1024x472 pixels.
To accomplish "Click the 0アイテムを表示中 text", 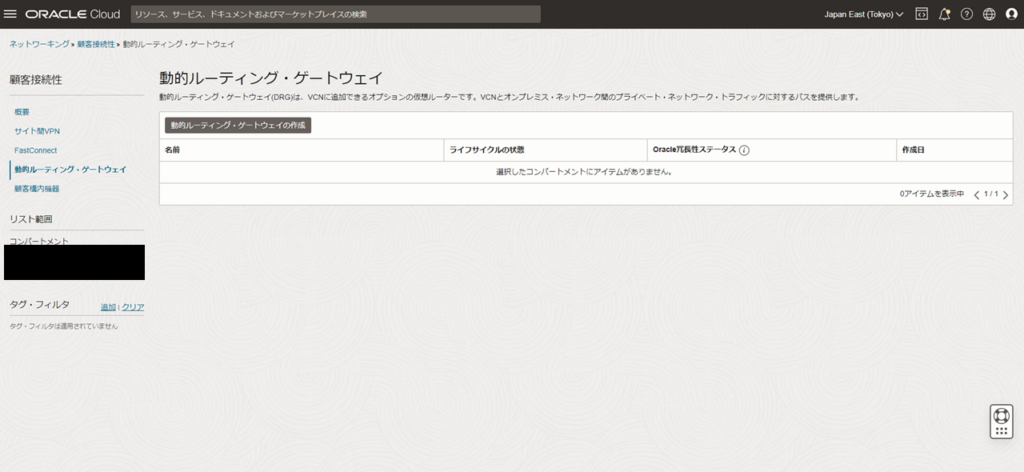I will coord(932,195).
